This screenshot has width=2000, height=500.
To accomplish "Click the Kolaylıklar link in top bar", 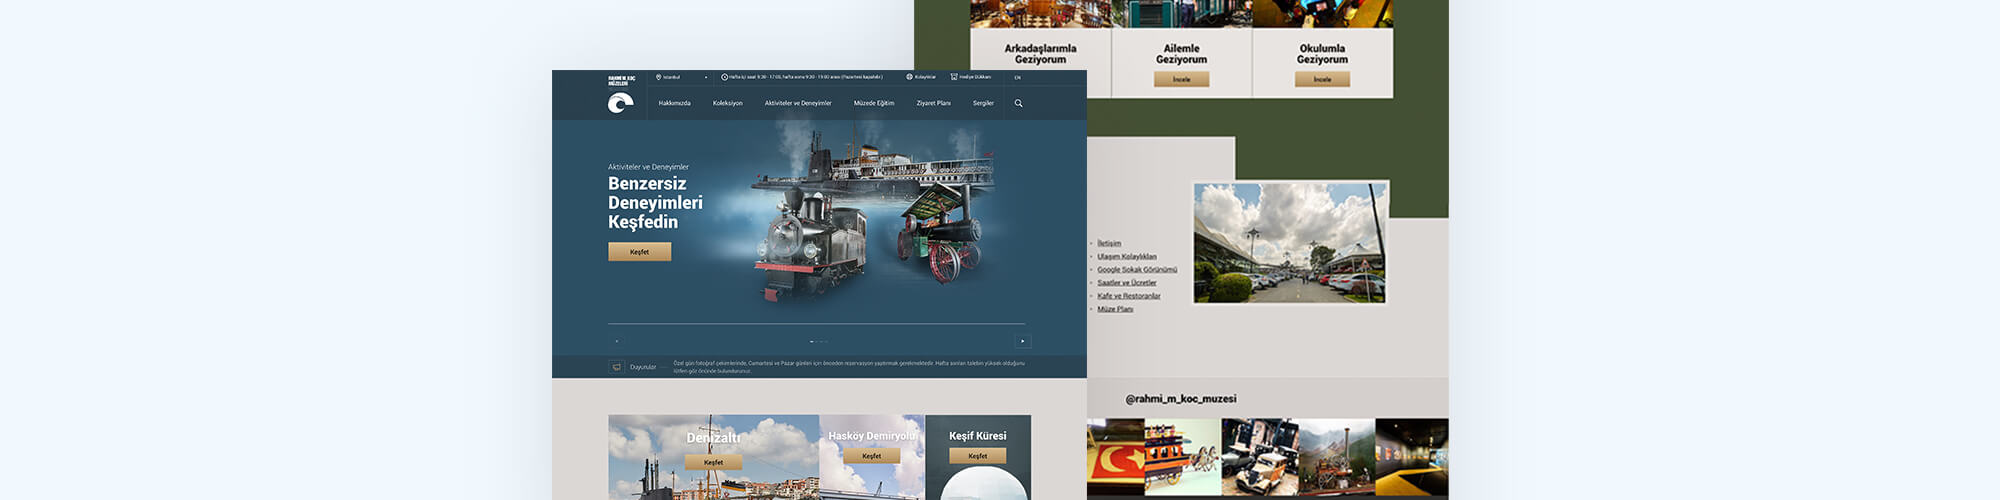I will tap(925, 77).
